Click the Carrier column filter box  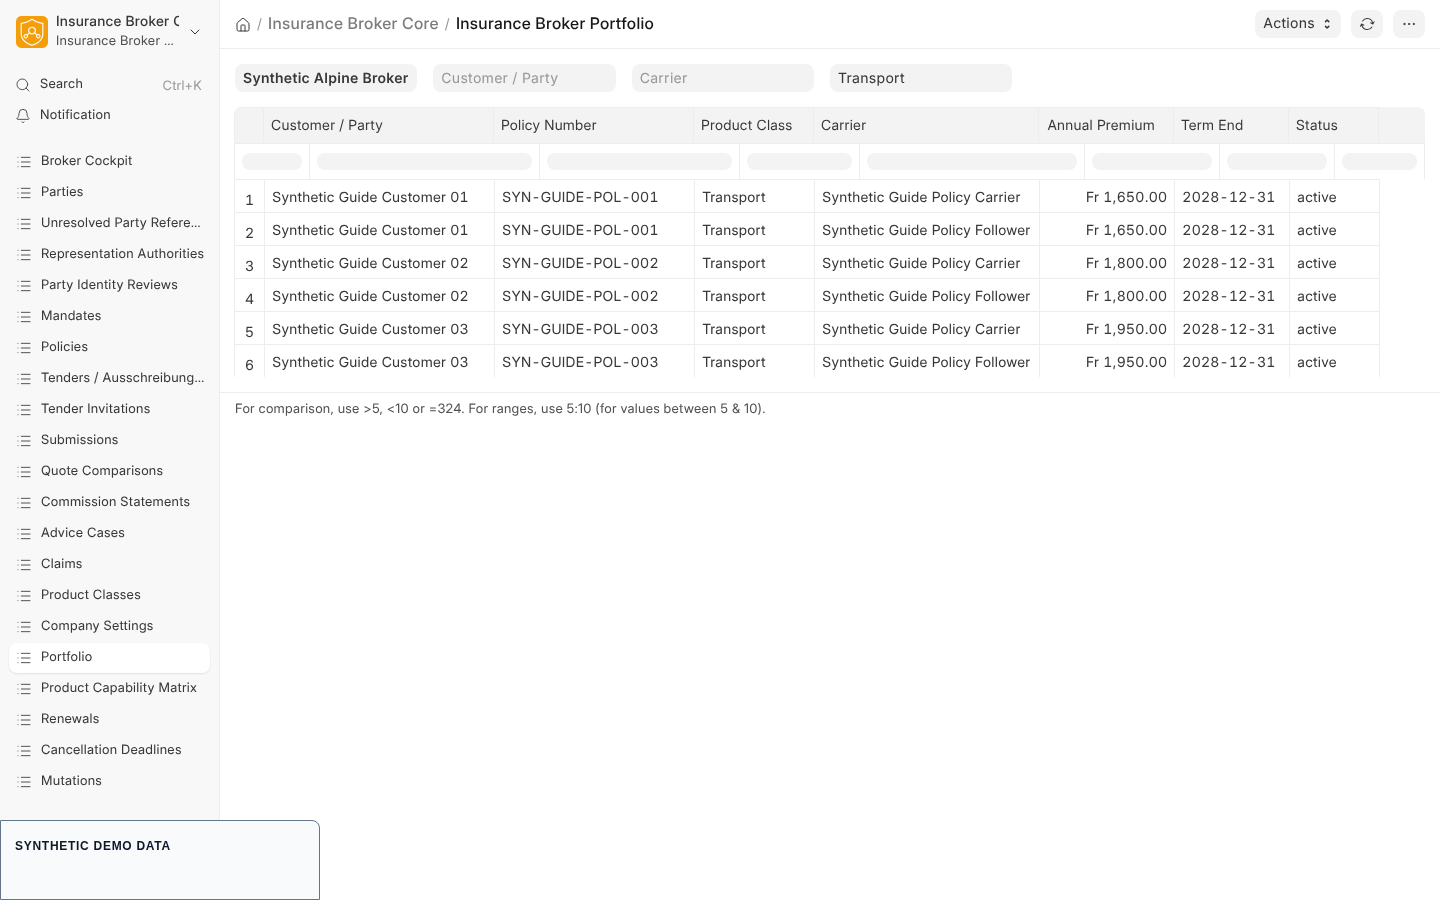pyautogui.click(x=972, y=161)
